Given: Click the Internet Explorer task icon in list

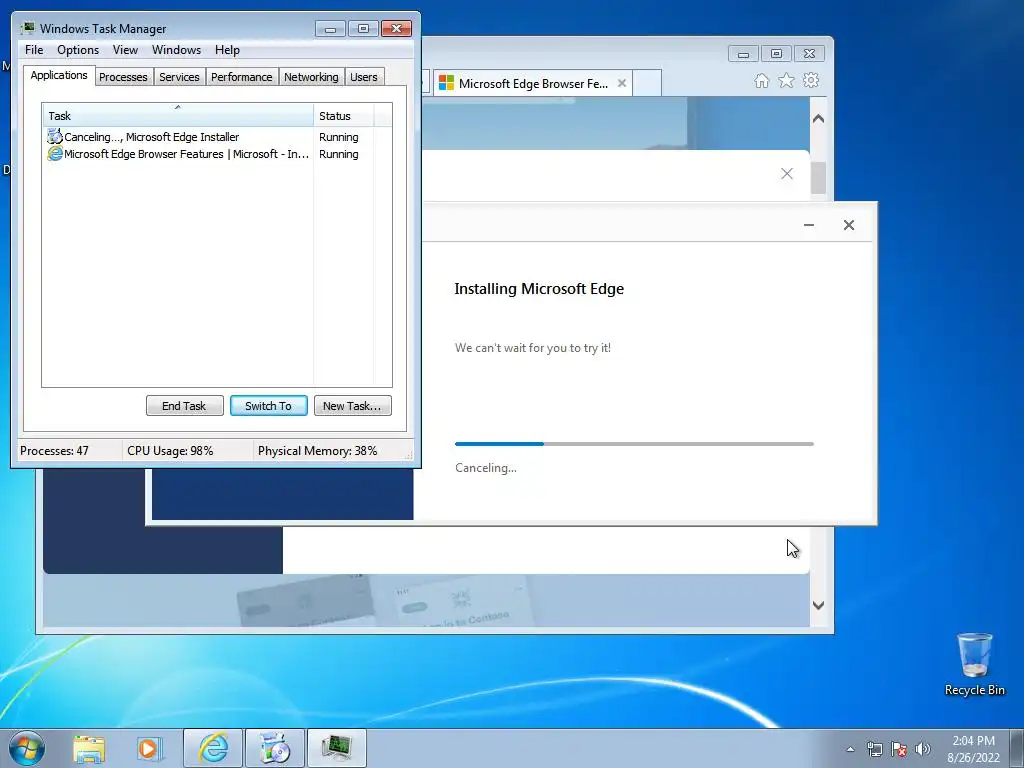Looking at the screenshot, I should tap(55, 153).
